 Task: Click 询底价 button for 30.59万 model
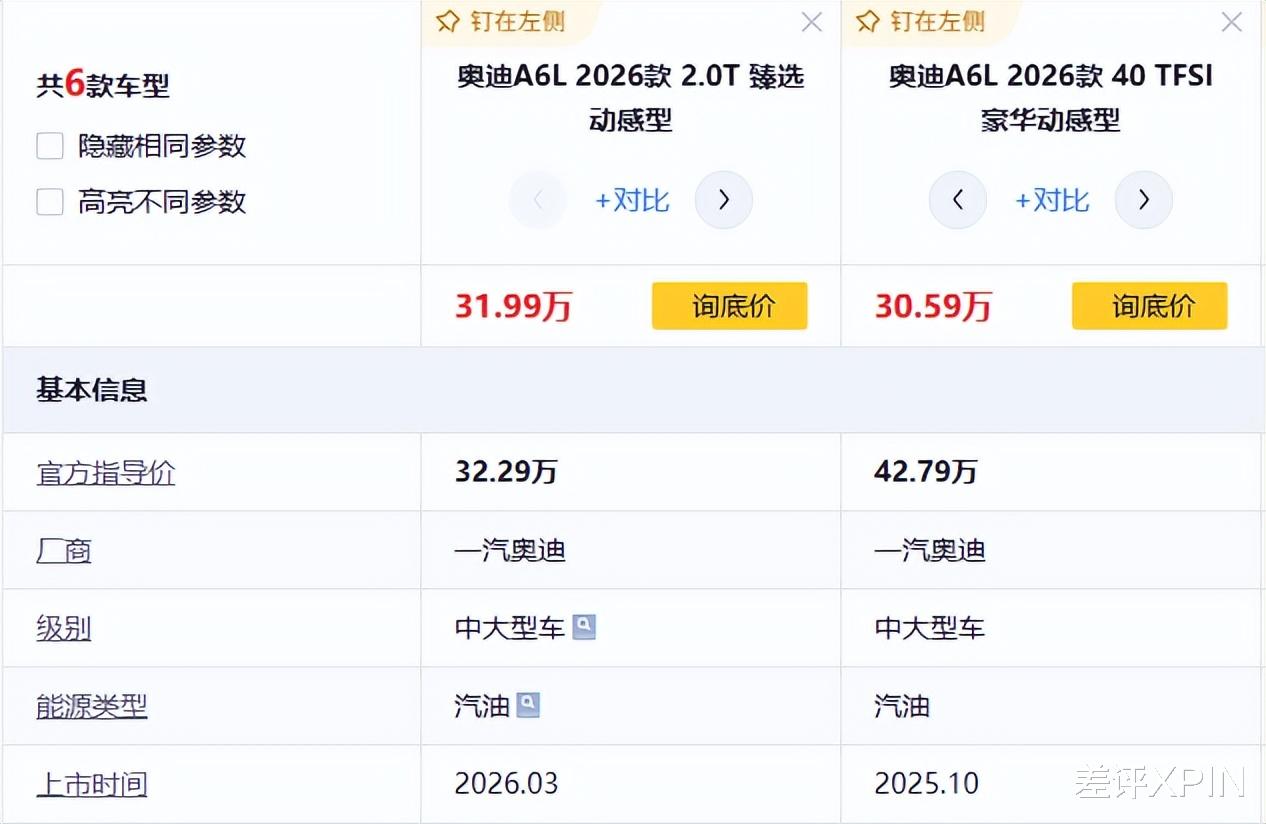[1149, 306]
